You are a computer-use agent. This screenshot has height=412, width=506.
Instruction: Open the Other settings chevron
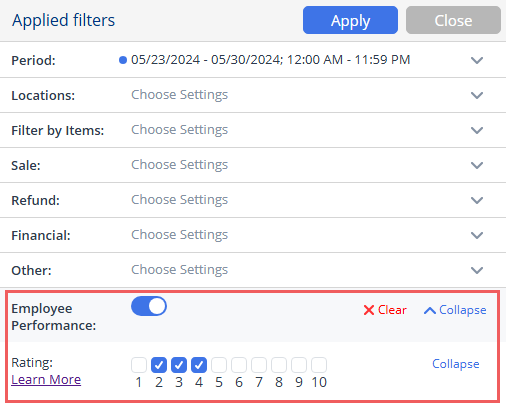point(477,270)
